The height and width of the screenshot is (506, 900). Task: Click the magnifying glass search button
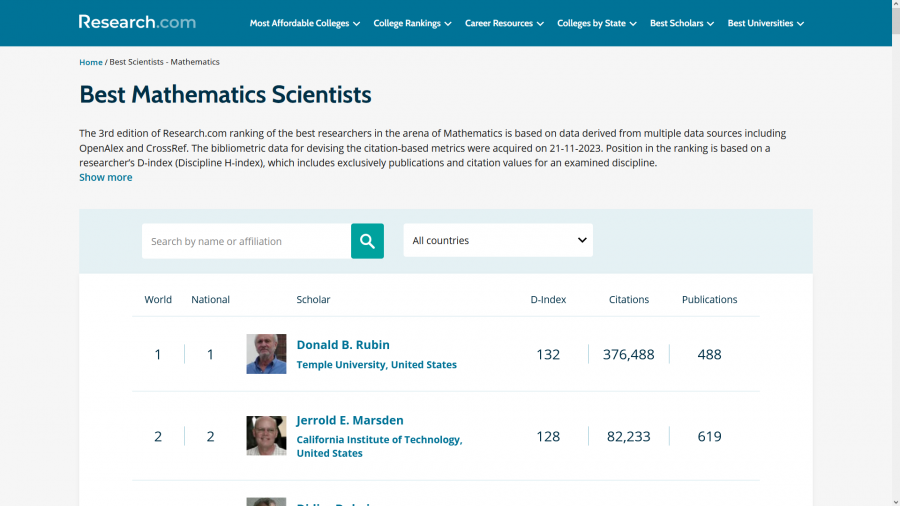click(x=367, y=241)
